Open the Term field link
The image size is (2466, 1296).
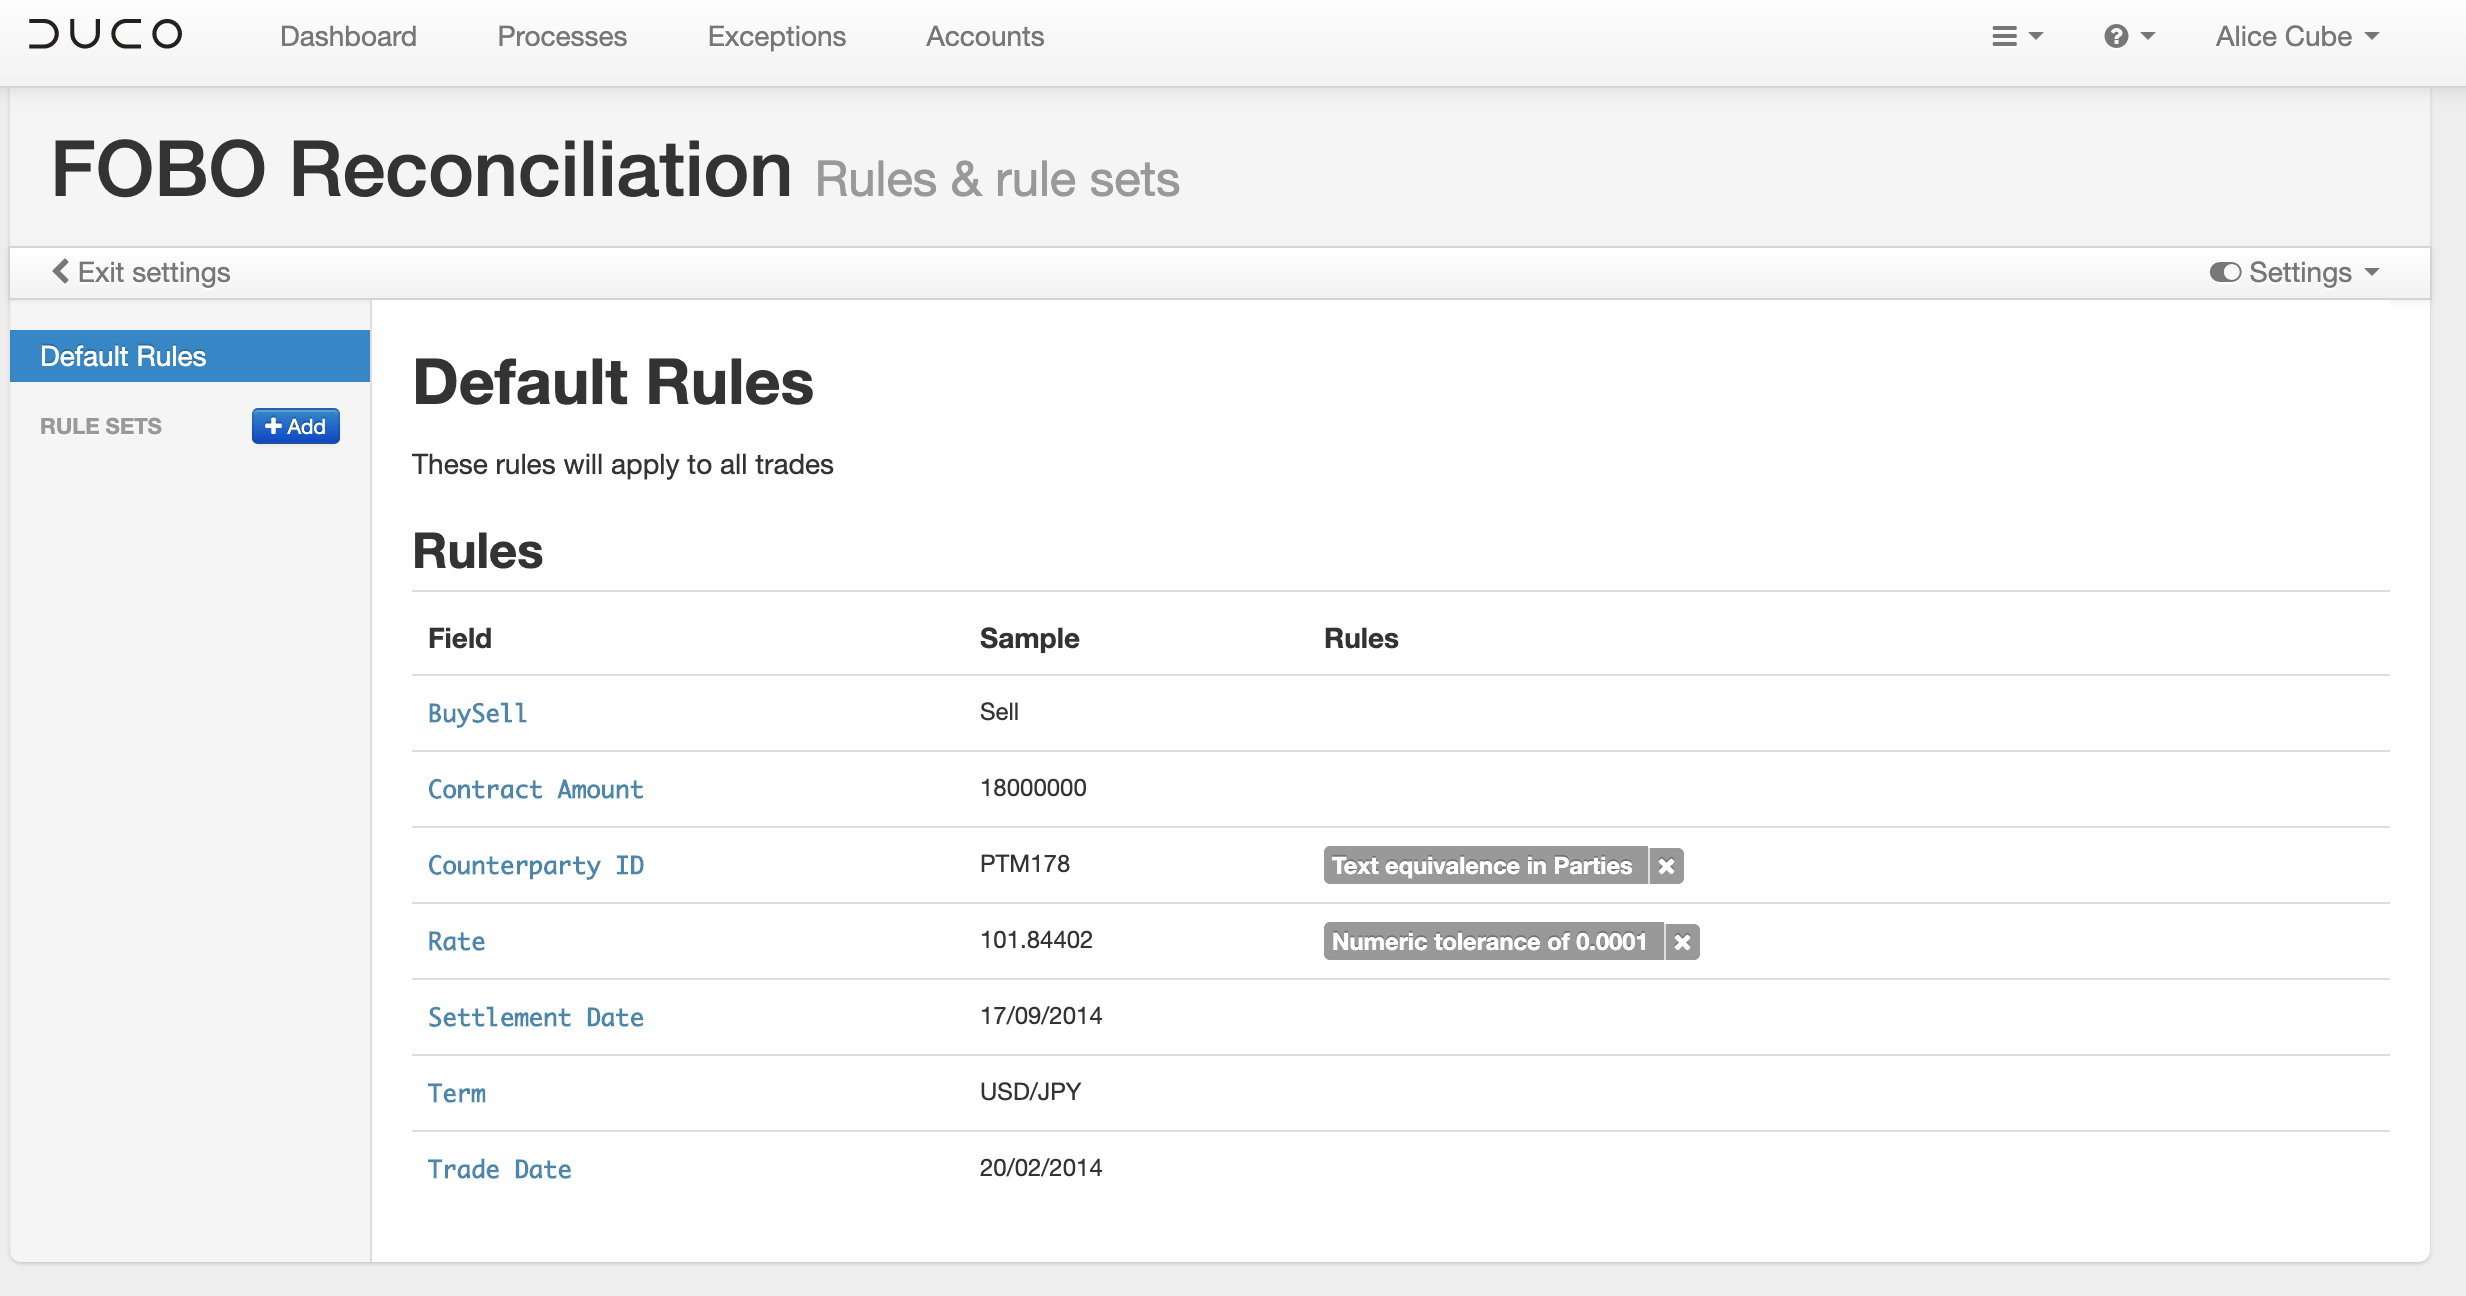pos(456,1093)
